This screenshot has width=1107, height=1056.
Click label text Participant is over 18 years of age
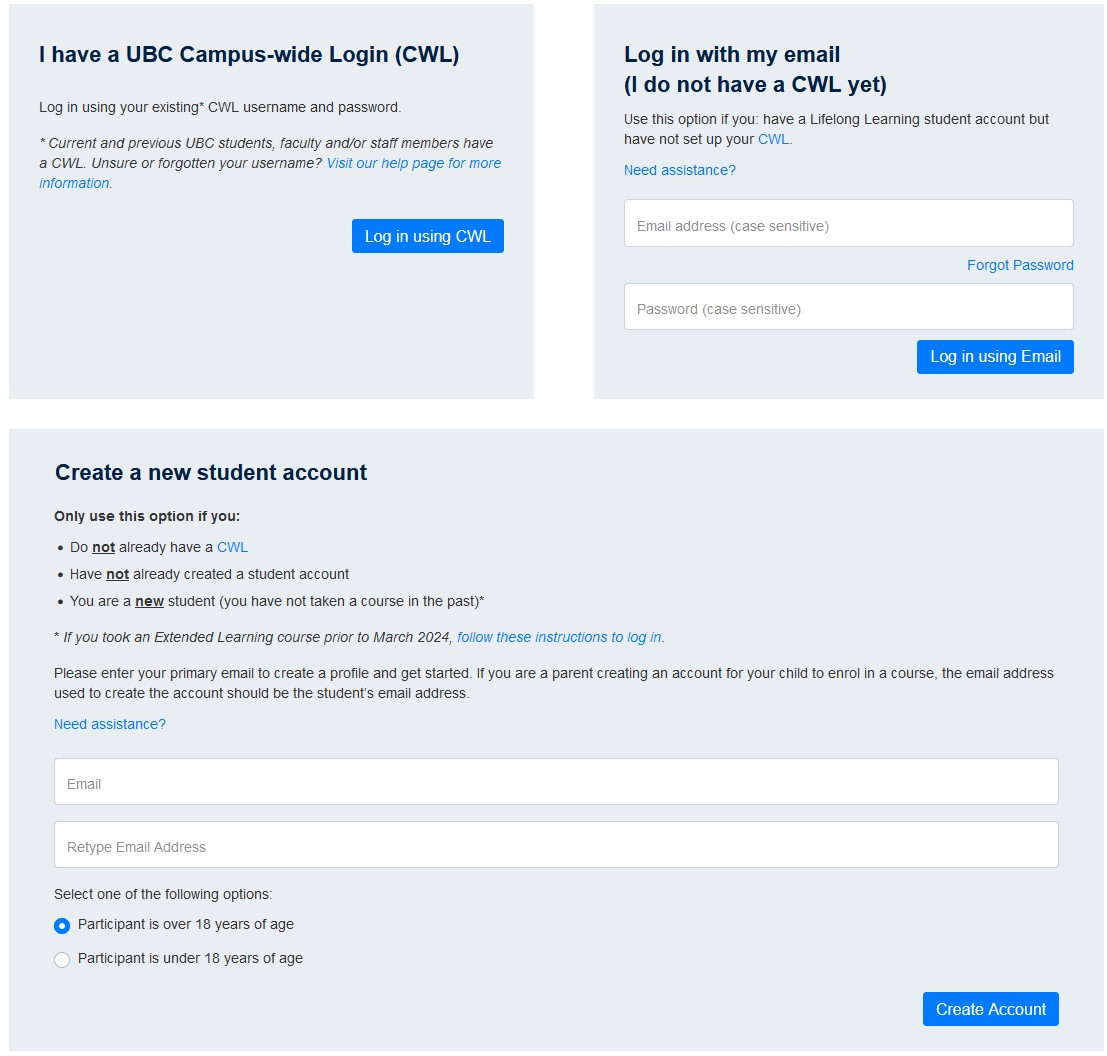point(186,924)
